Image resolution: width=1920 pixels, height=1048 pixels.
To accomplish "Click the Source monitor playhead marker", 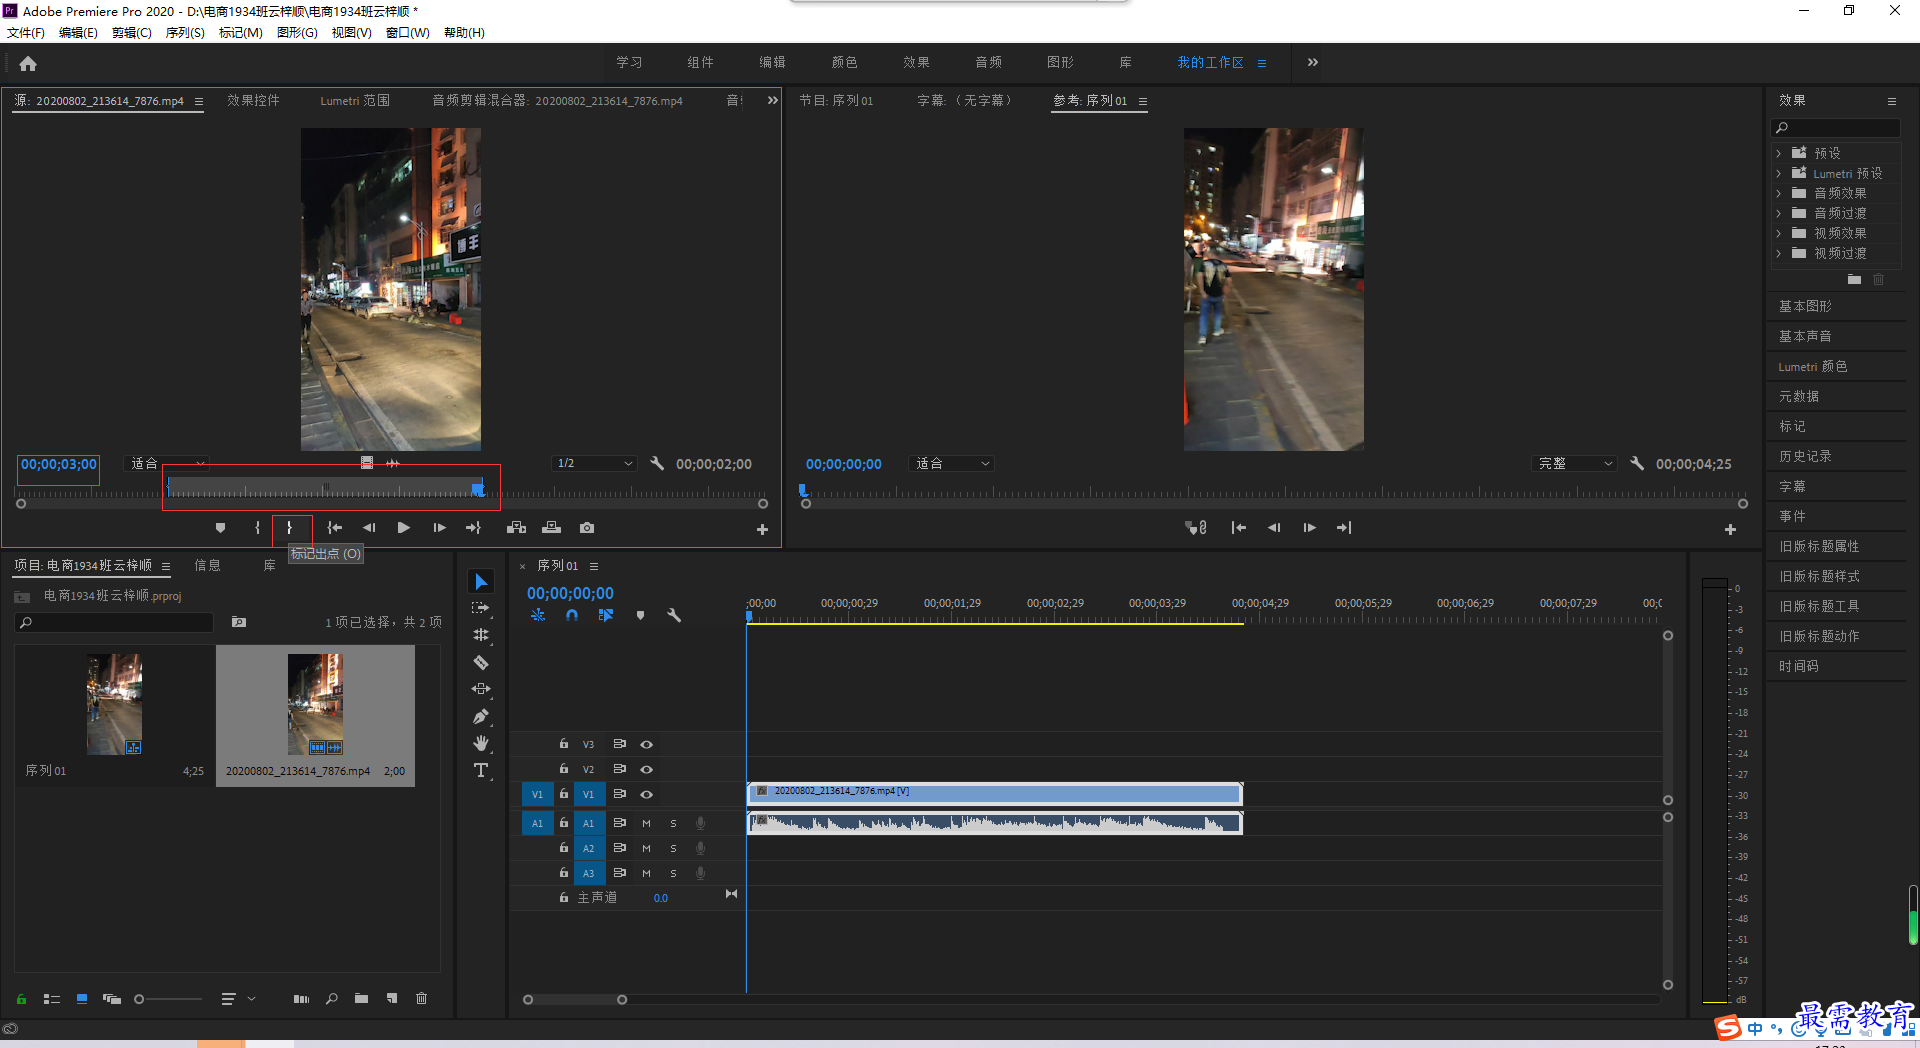I will pyautogui.click(x=478, y=489).
